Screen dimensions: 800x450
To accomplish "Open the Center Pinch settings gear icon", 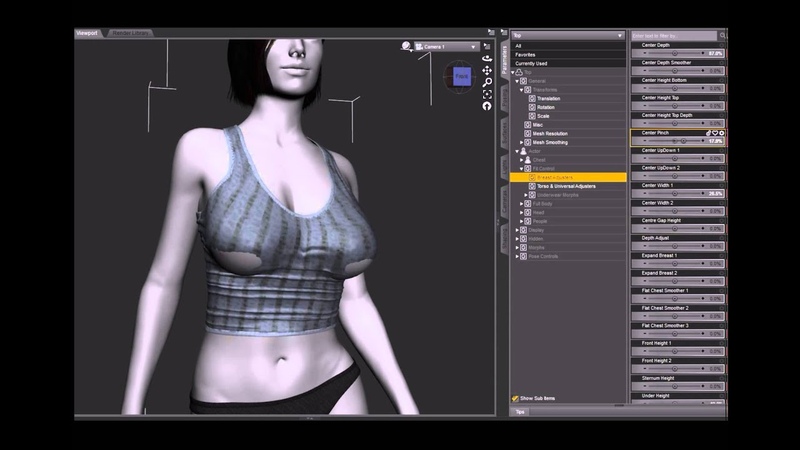I will [x=721, y=133].
